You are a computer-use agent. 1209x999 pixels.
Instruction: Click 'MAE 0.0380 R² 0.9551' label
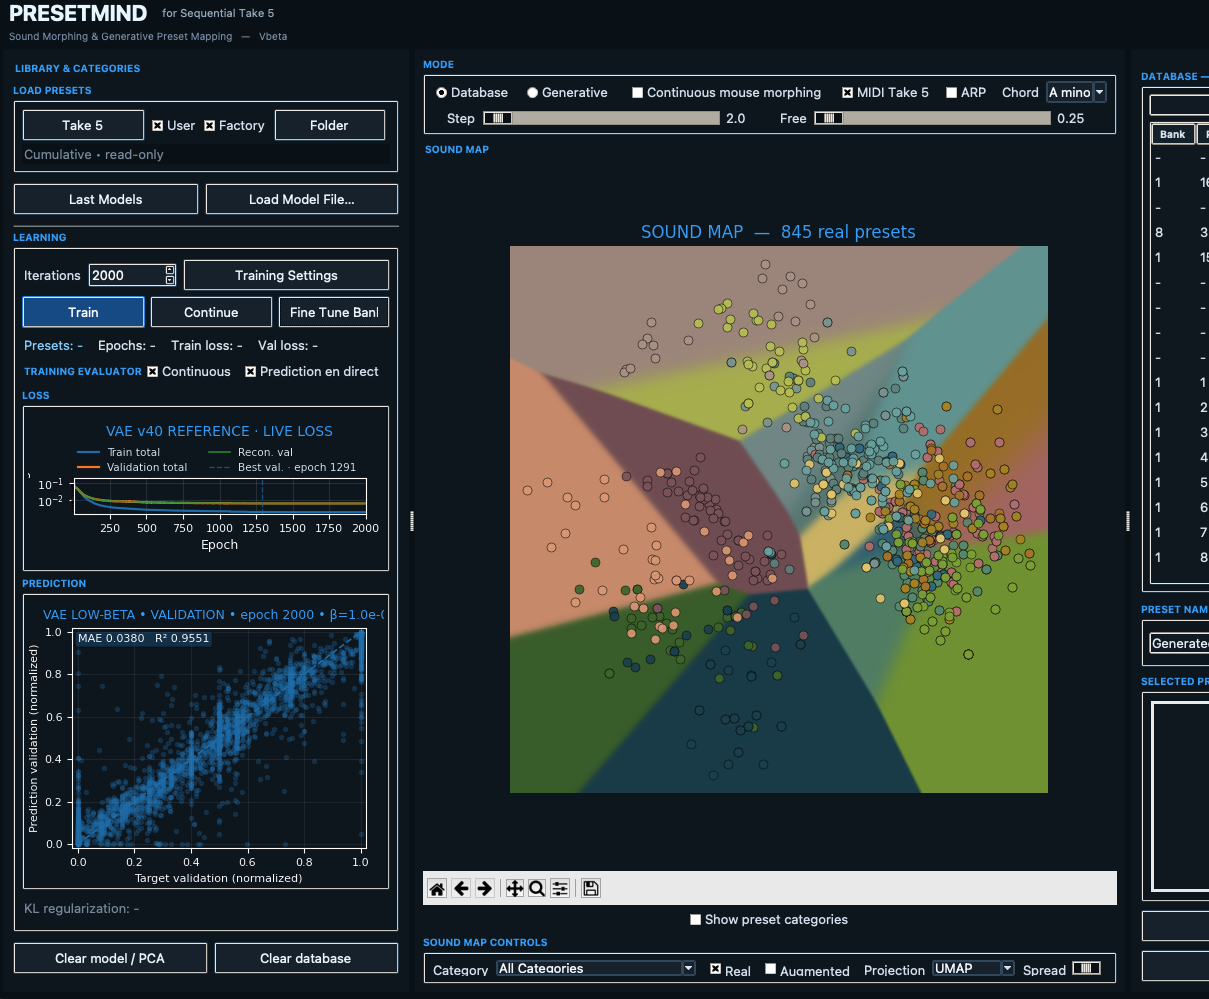[x=143, y=638]
